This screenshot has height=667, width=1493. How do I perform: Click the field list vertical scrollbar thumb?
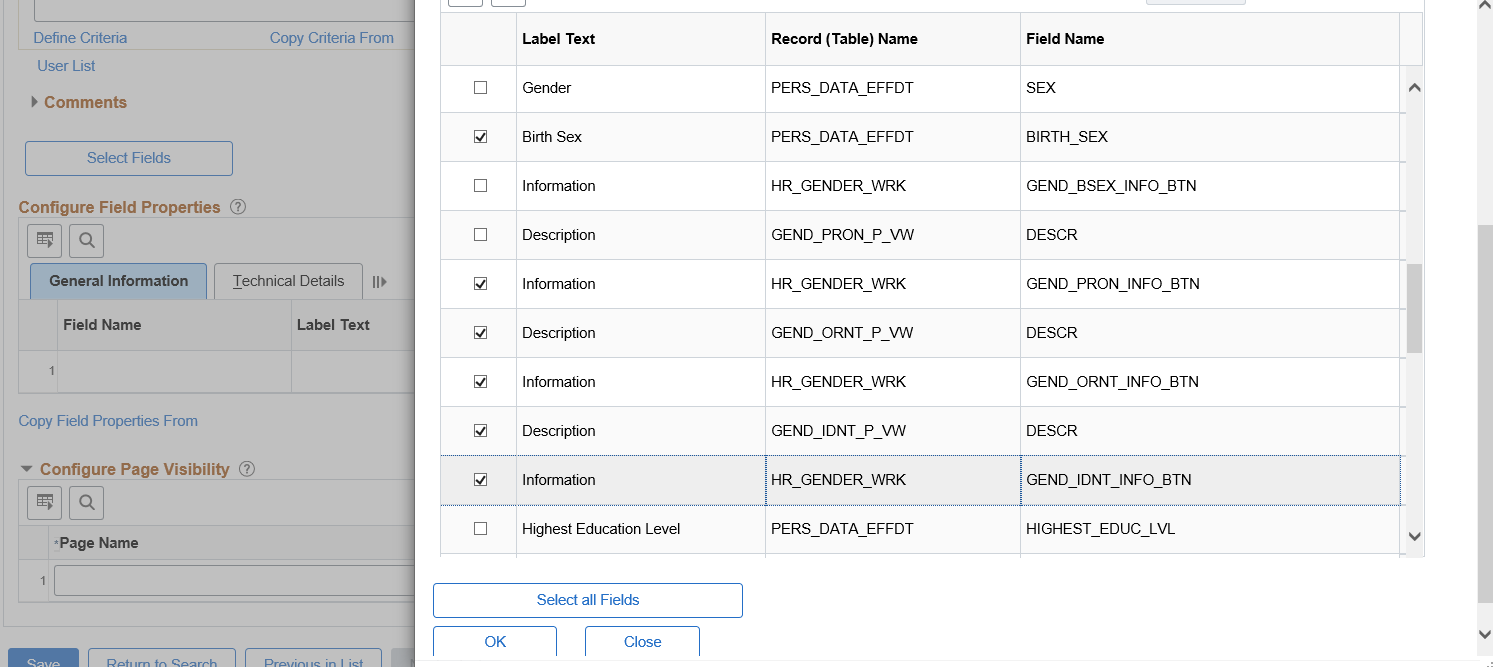[x=1414, y=308]
